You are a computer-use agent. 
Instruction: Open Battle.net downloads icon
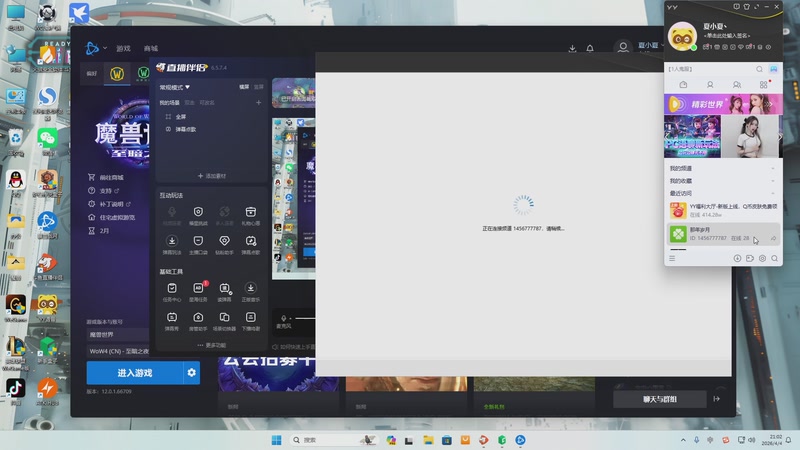click(x=572, y=48)
